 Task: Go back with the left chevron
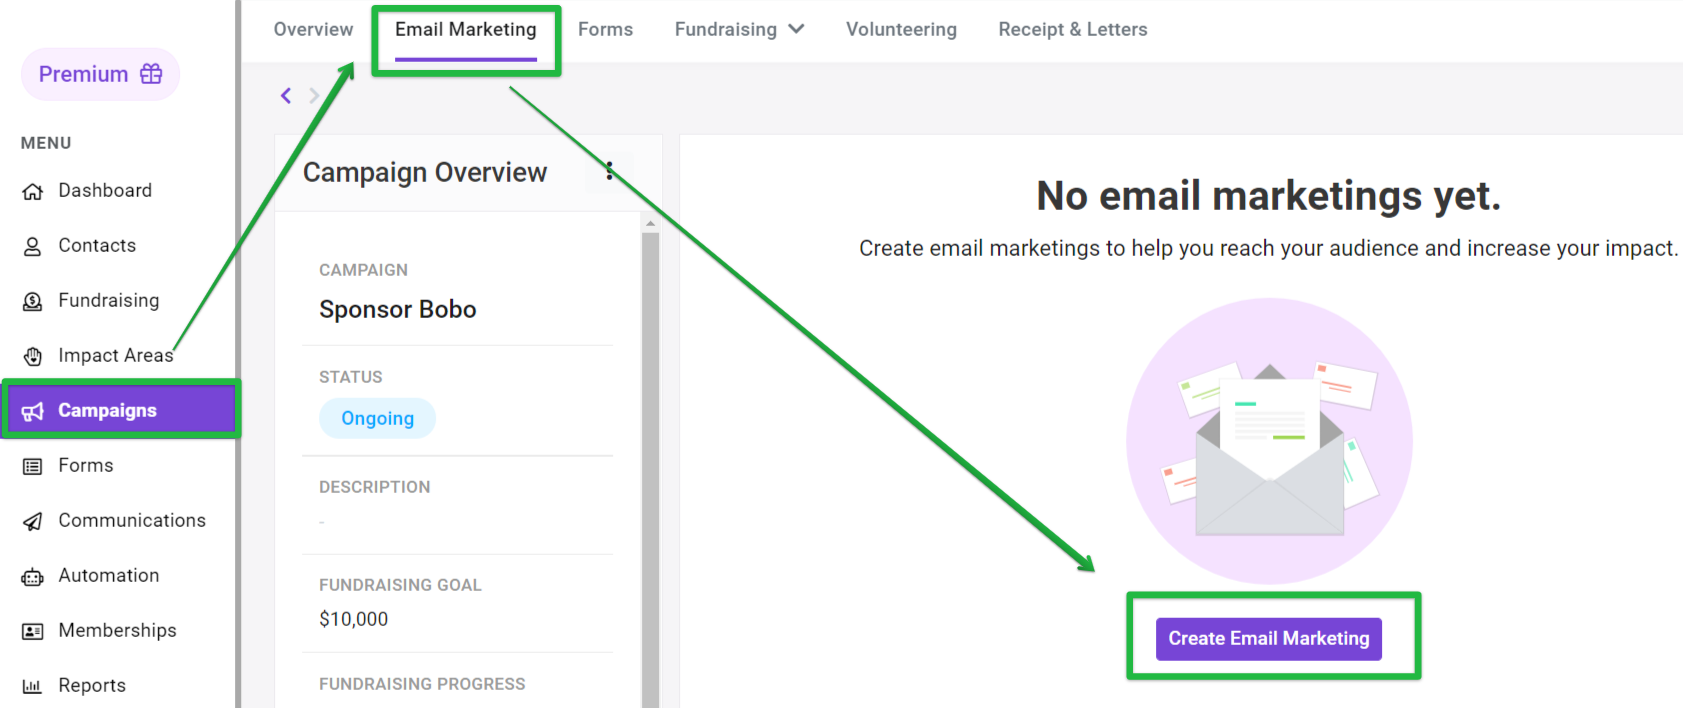point(286,95)
